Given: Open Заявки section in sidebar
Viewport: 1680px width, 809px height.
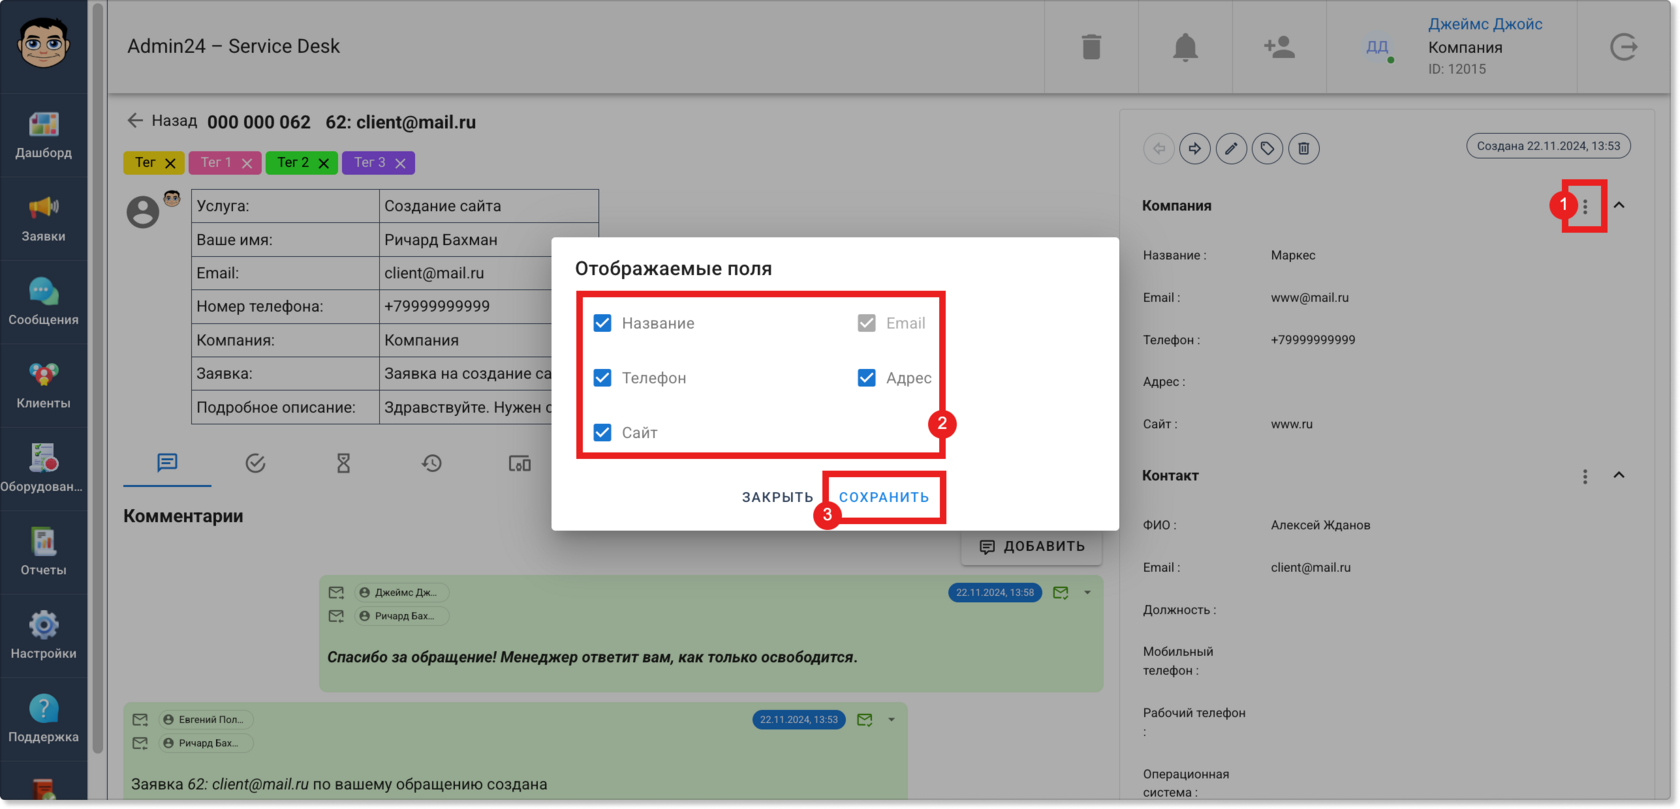Looking at the screenshot, I should [43, 219].
